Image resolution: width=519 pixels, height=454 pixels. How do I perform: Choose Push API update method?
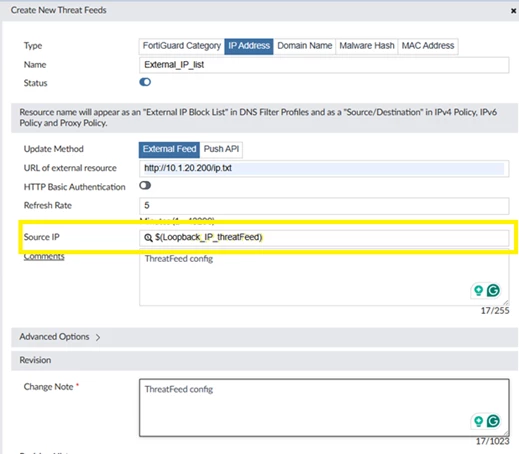[221, 149]
